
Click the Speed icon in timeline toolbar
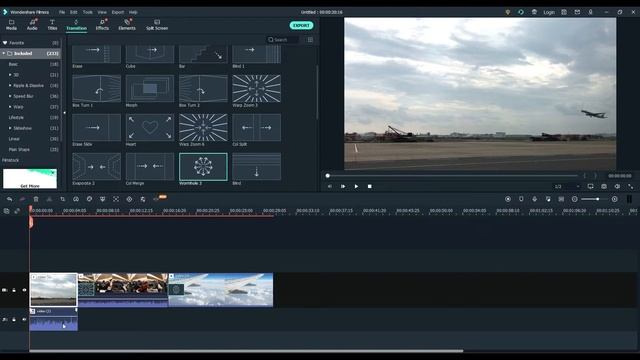pos(76,199)
